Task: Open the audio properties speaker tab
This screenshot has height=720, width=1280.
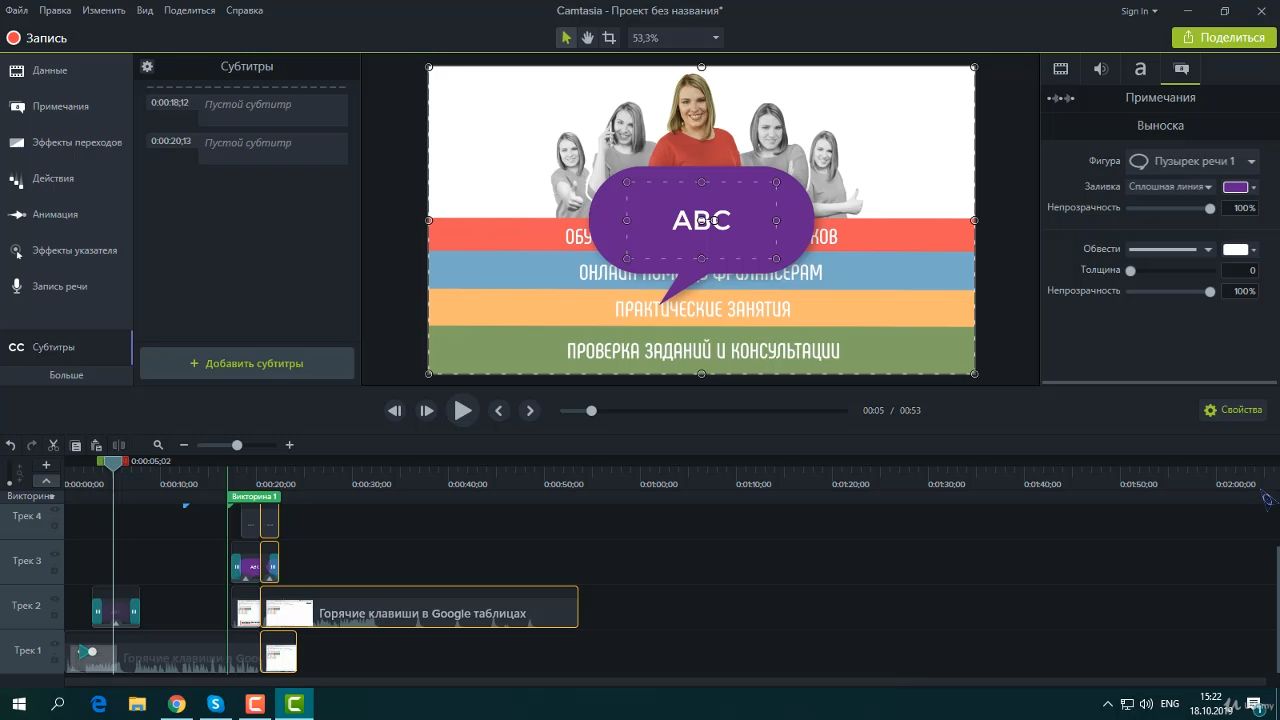Action: coord(1100,69)
